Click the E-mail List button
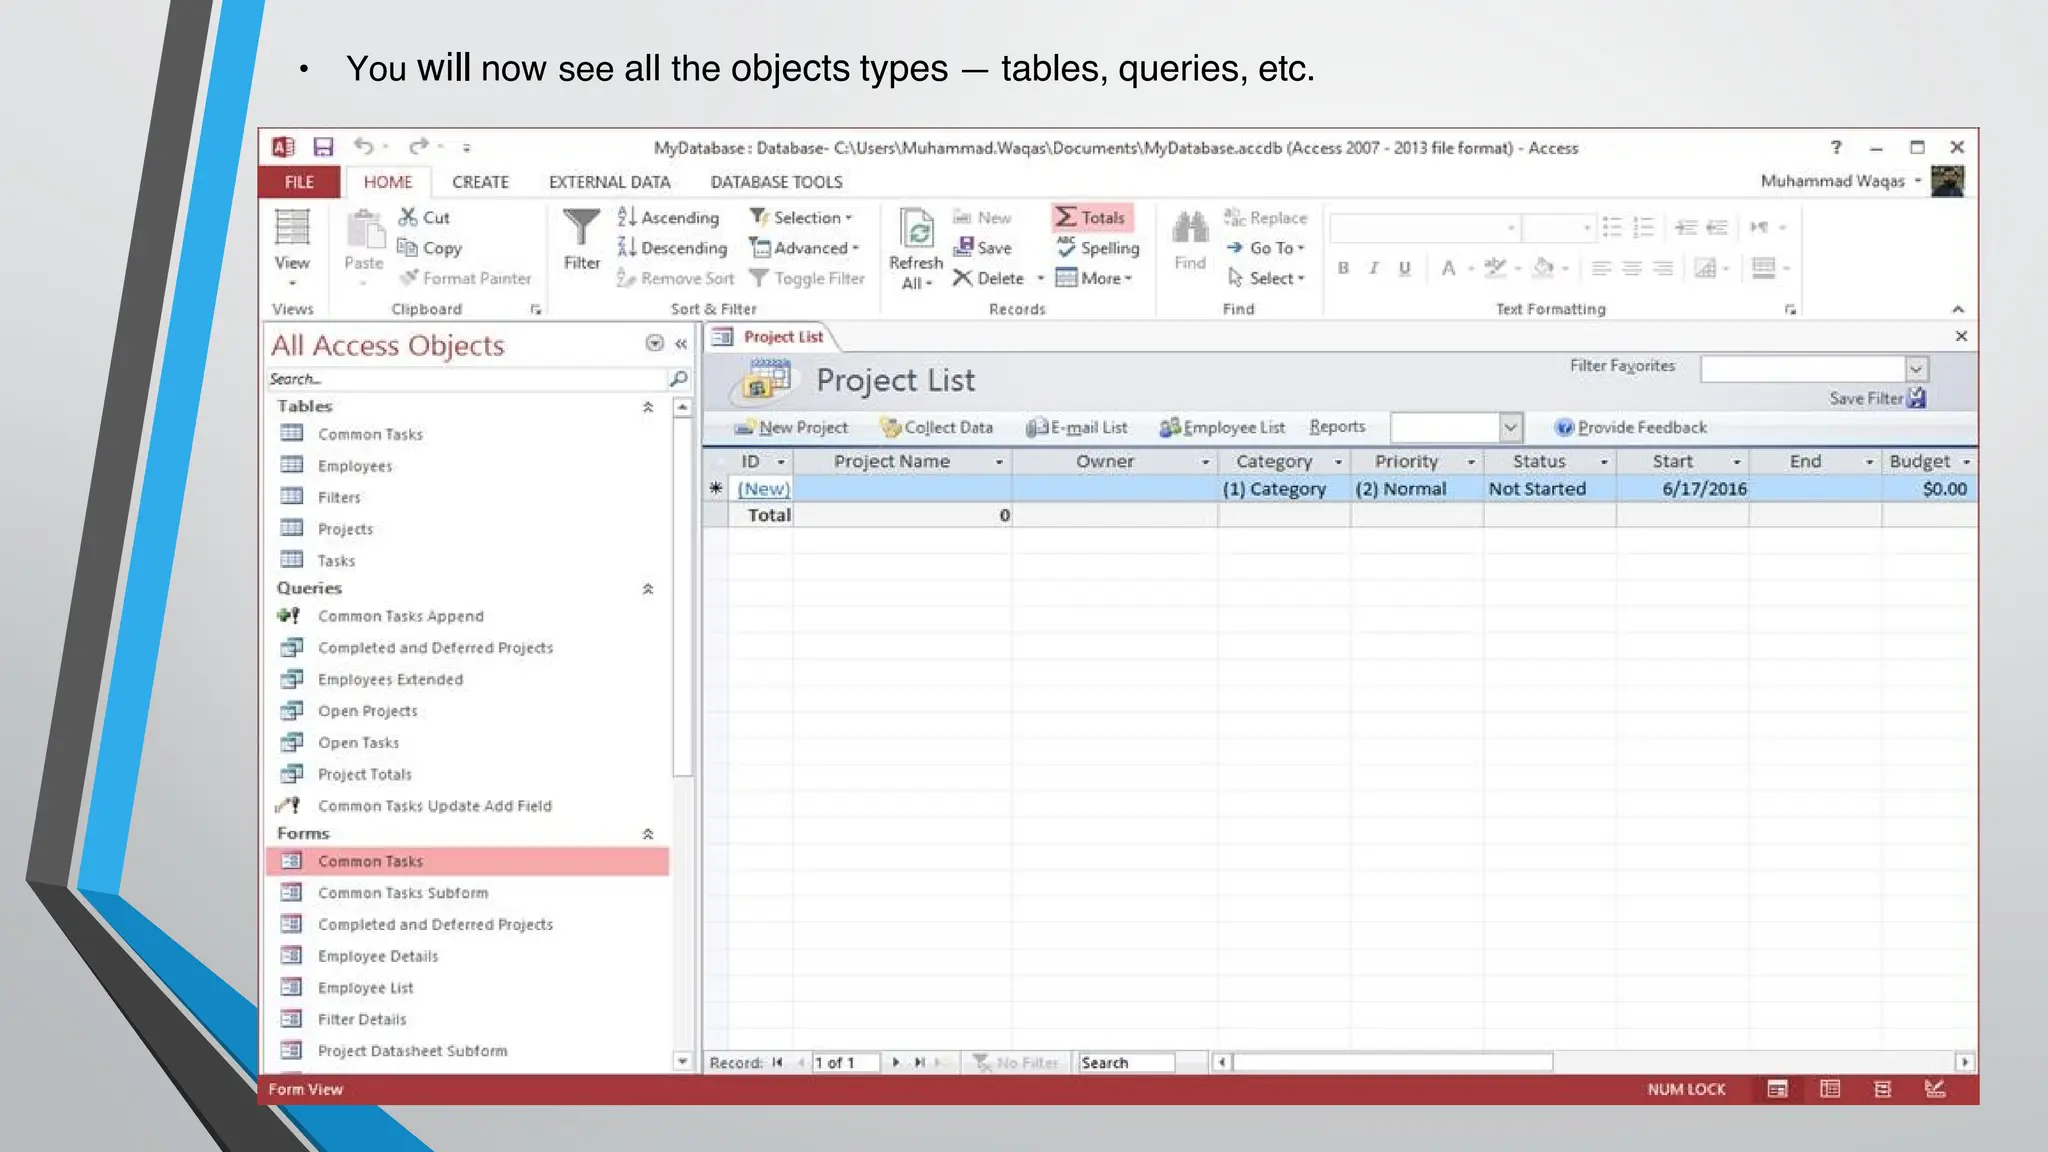The height and width of the screenshot is (1152, 2048). (1077, 427)
